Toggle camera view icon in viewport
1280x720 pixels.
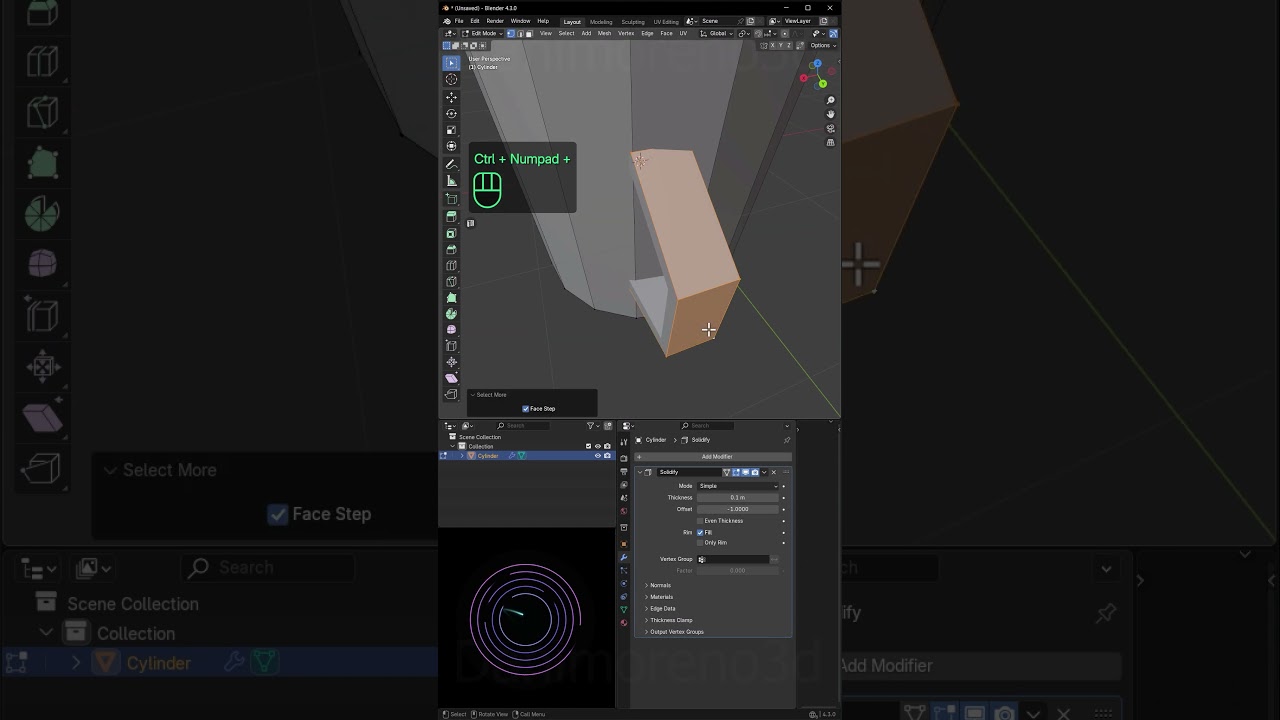point(830,128)
